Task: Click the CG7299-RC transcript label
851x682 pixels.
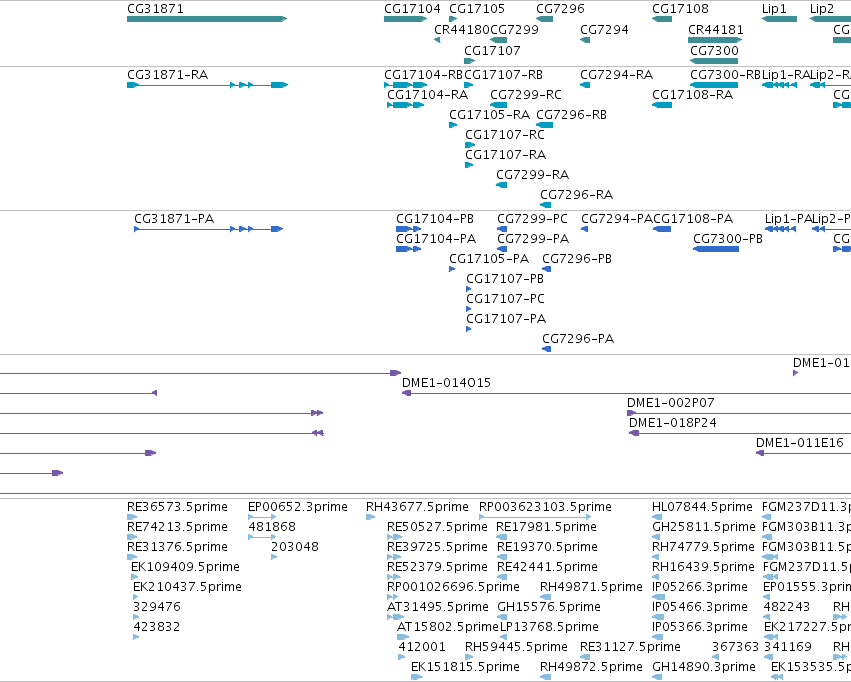Action: pyautogui.click(x=525, y=94)
